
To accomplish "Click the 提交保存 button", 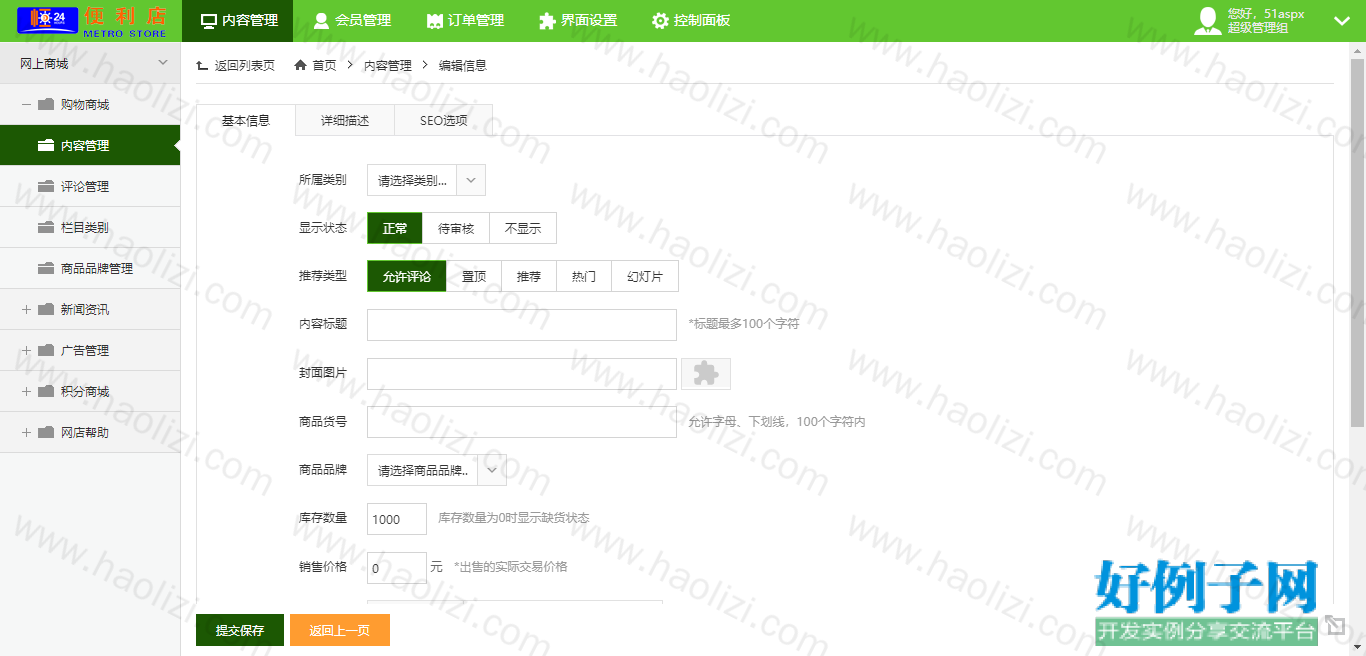I will (x=240, y=630).
